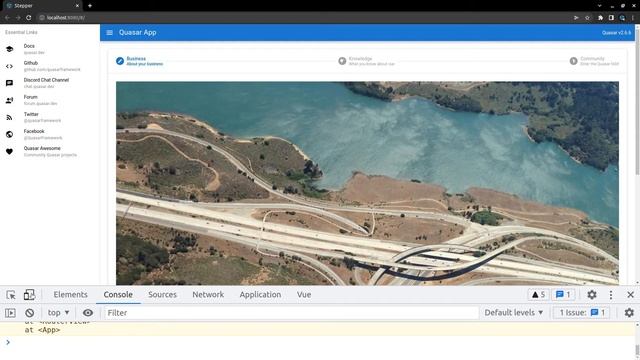Switch to the Application tab
Image resolution: width=640 pixels, height=360 pixels.
260,295
